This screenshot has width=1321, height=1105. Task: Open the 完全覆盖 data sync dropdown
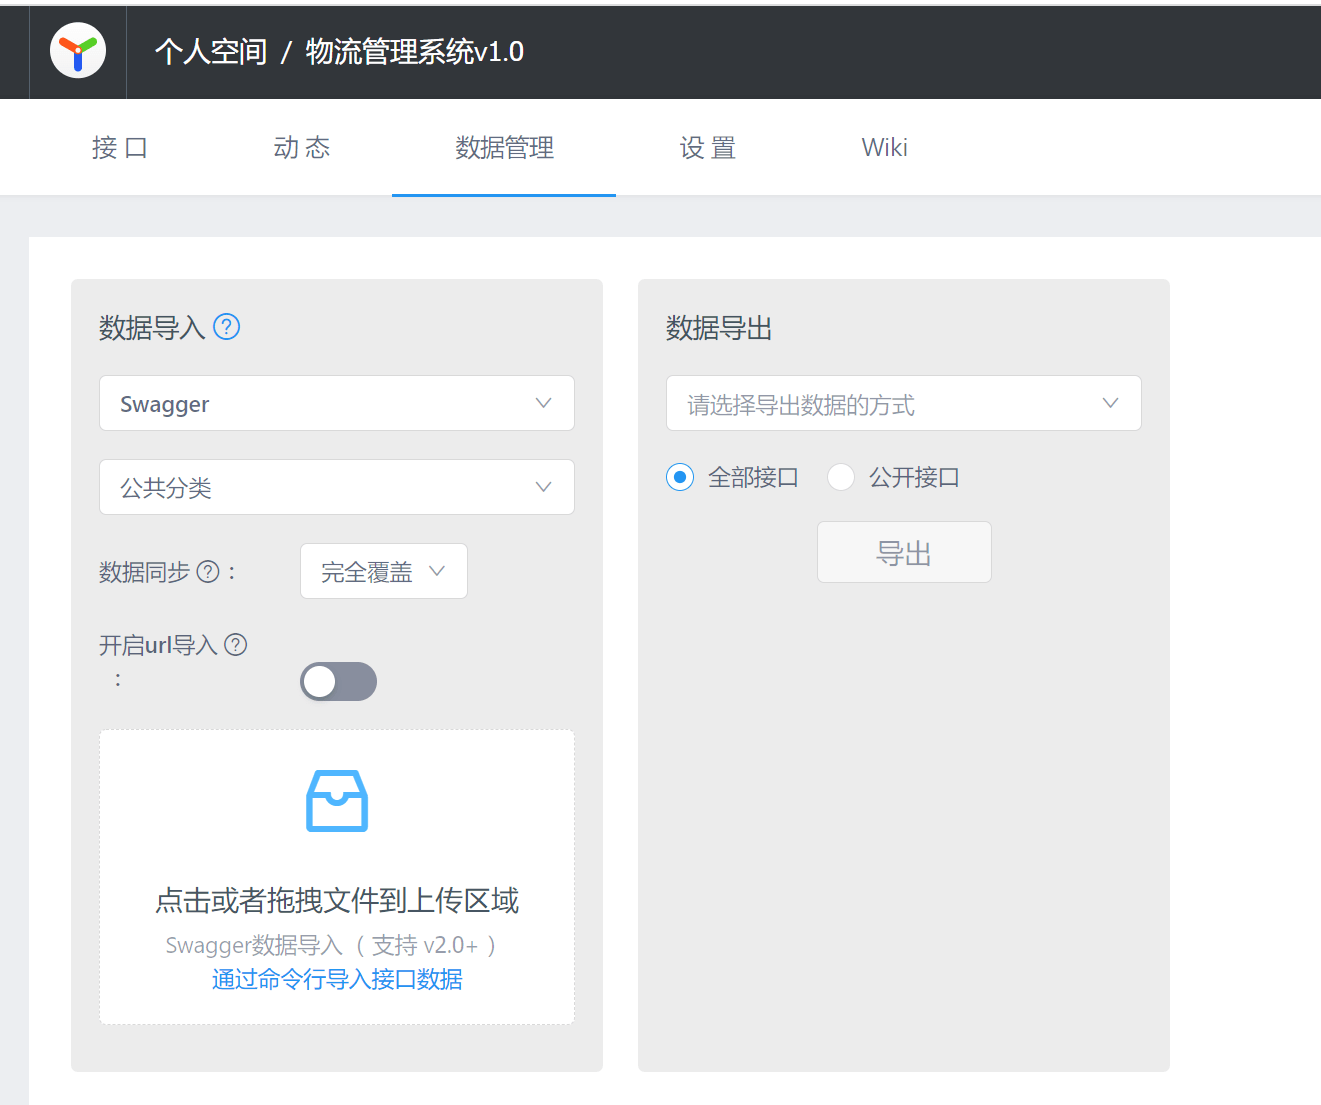[x=384, y=571]
